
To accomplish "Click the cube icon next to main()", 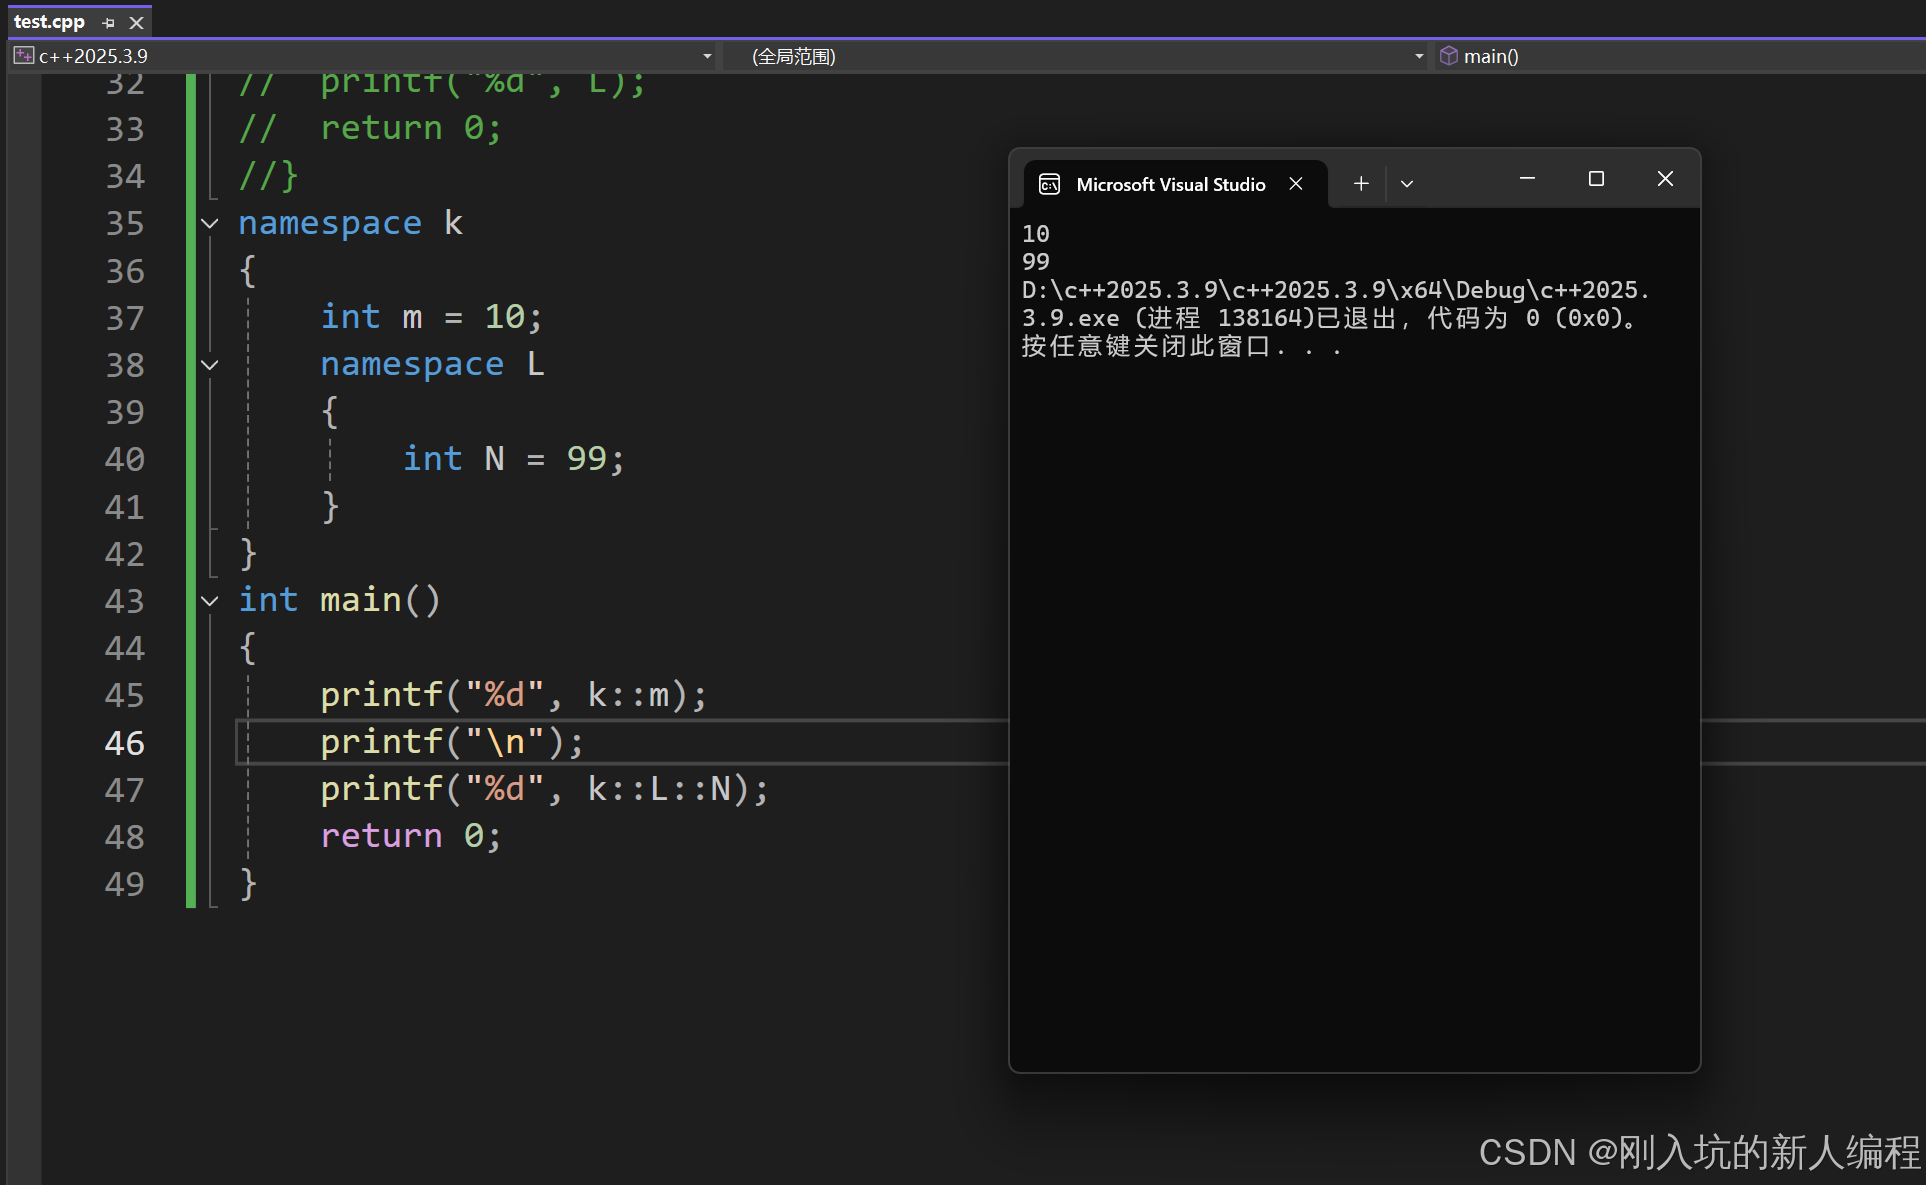I will pos(1448,56).
